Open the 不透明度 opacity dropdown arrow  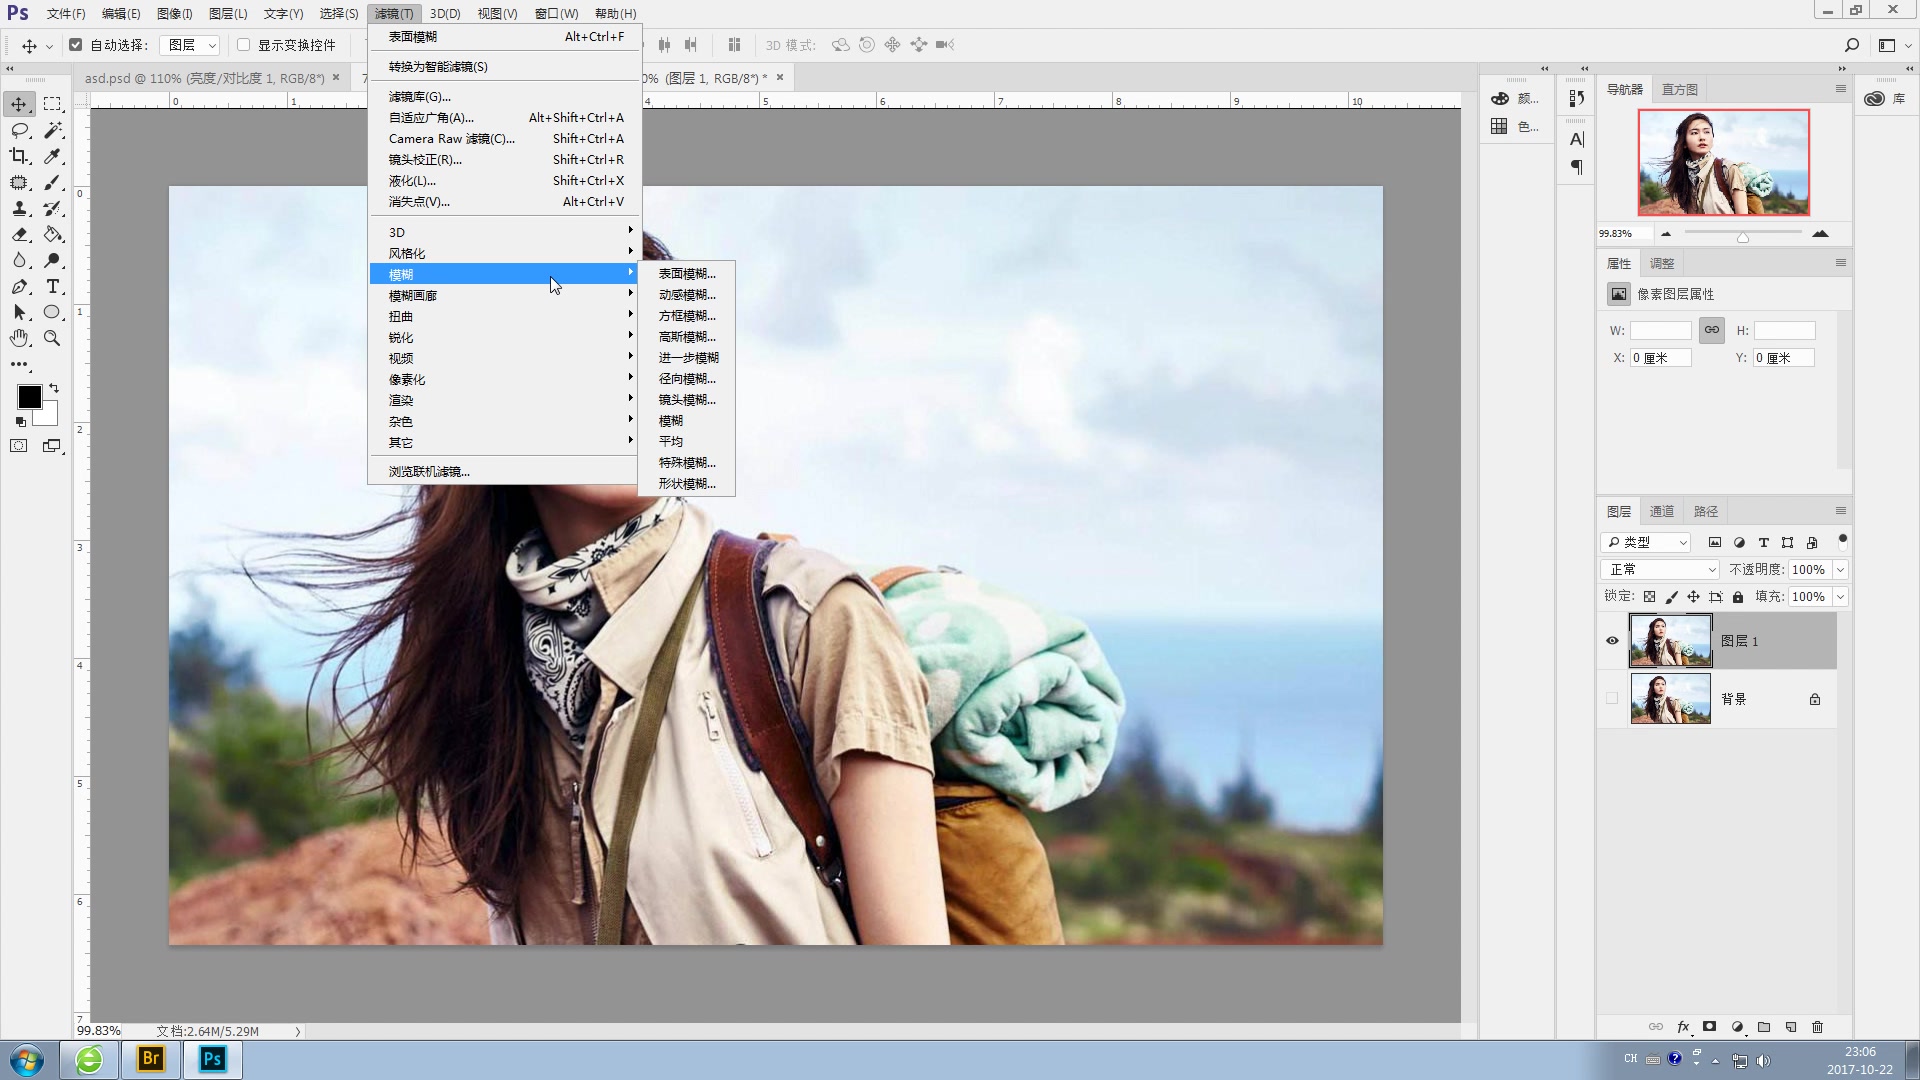pos(1840,569)
